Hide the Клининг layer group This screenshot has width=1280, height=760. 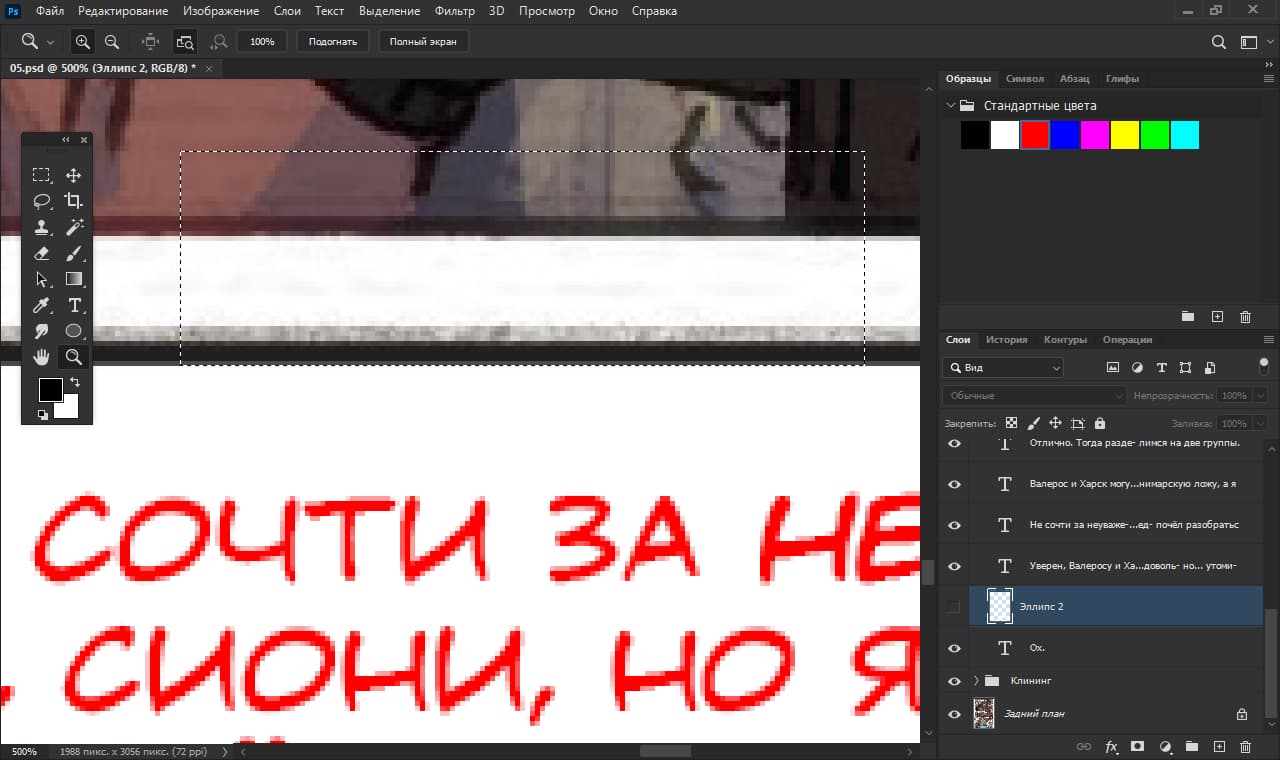click(954, 681)
